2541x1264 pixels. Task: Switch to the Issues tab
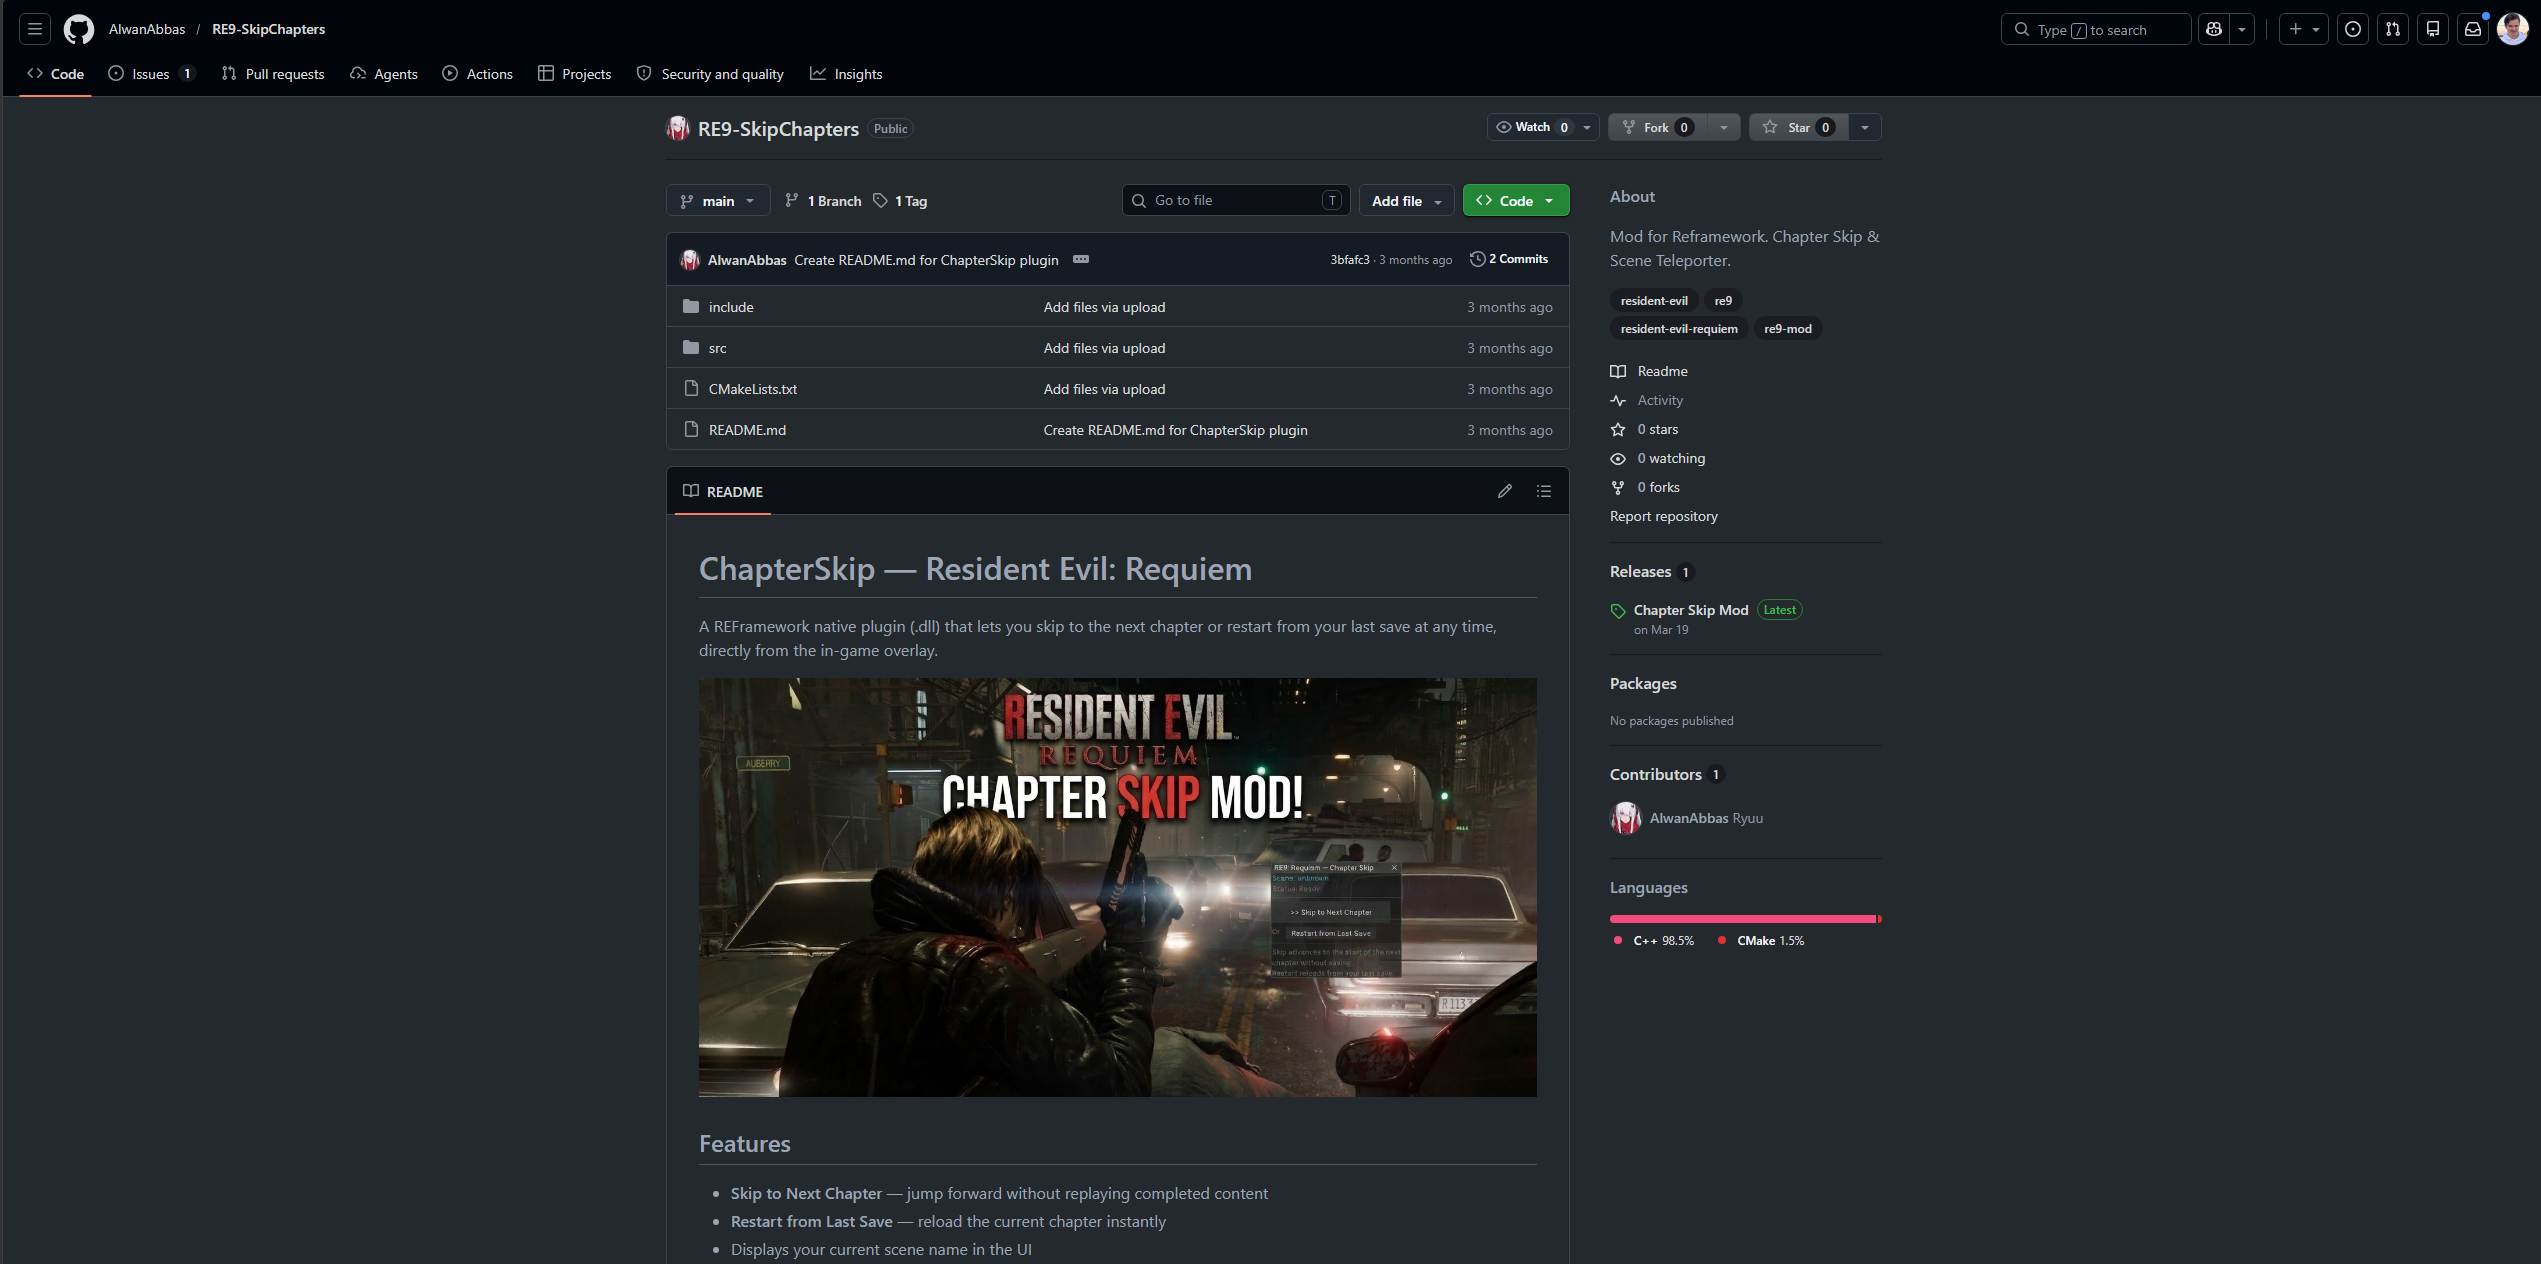[x=151, y=74]
